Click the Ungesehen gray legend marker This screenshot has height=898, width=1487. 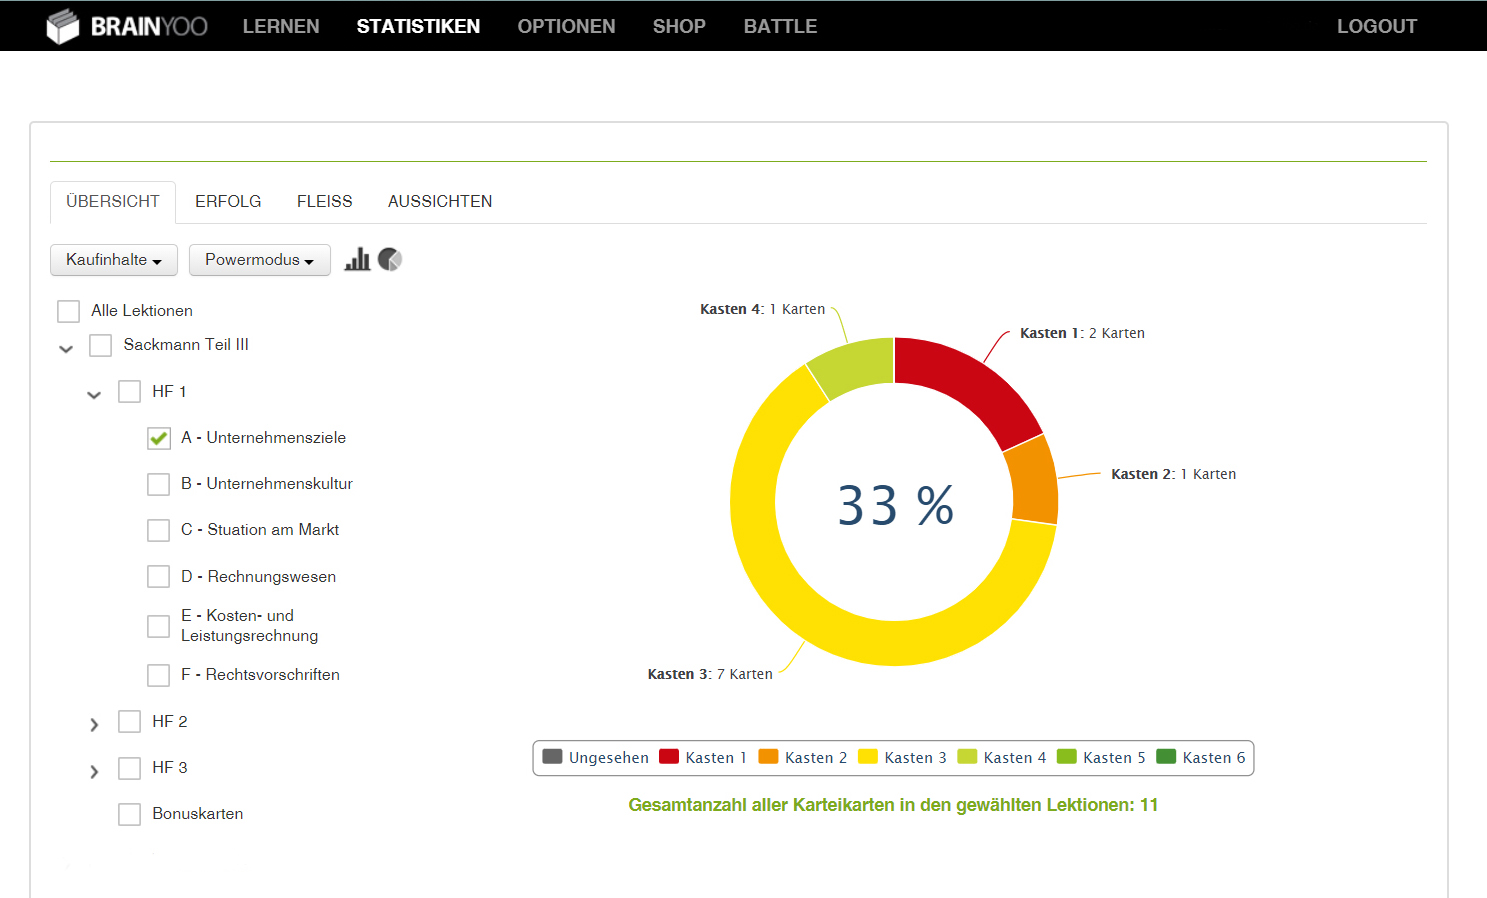coord(552,757)
